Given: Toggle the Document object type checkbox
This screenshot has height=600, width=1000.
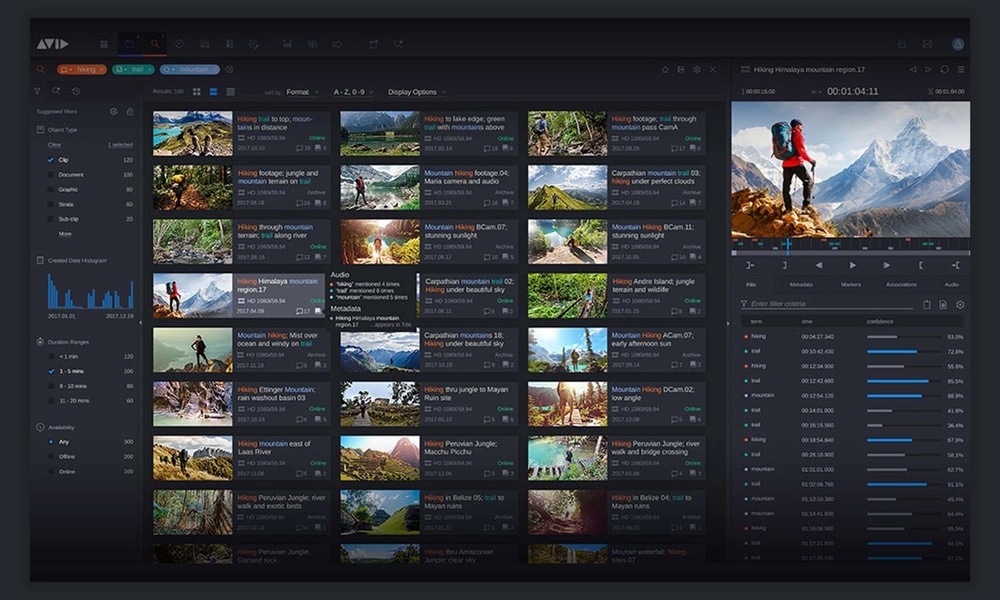Looking at the screenshot, I should (50, 175).
